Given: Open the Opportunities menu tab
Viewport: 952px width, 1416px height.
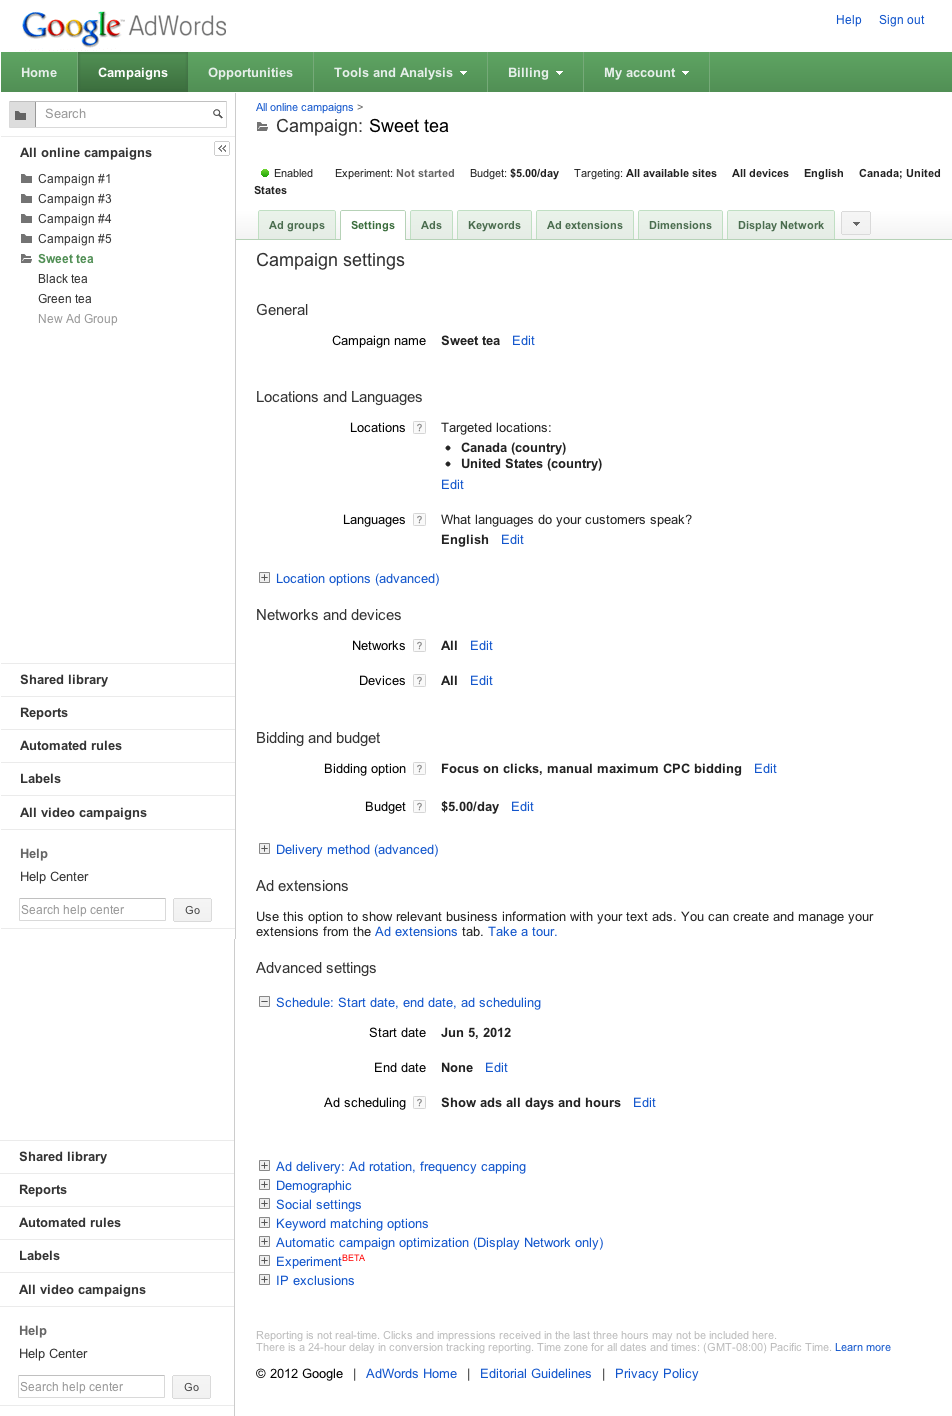Looking at the screenshot, I should (250, 73).
